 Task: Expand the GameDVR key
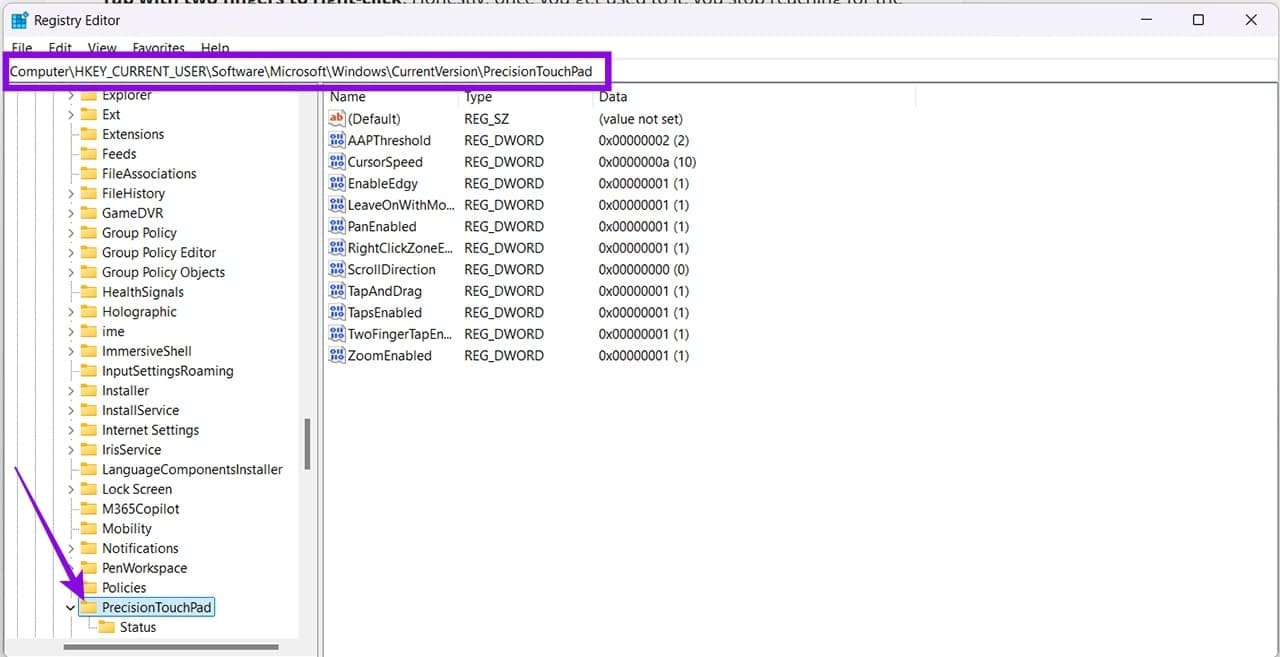coord(71,213)
